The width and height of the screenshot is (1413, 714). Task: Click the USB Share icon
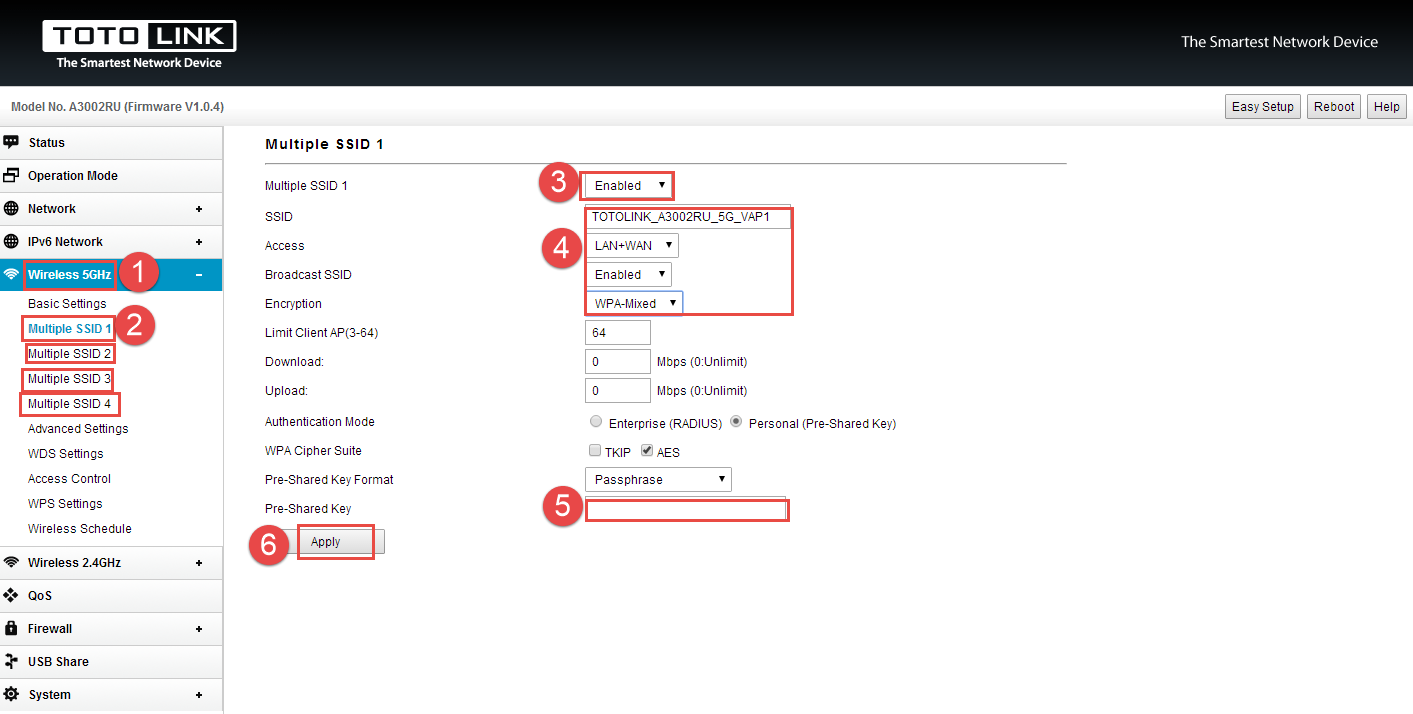11,662
